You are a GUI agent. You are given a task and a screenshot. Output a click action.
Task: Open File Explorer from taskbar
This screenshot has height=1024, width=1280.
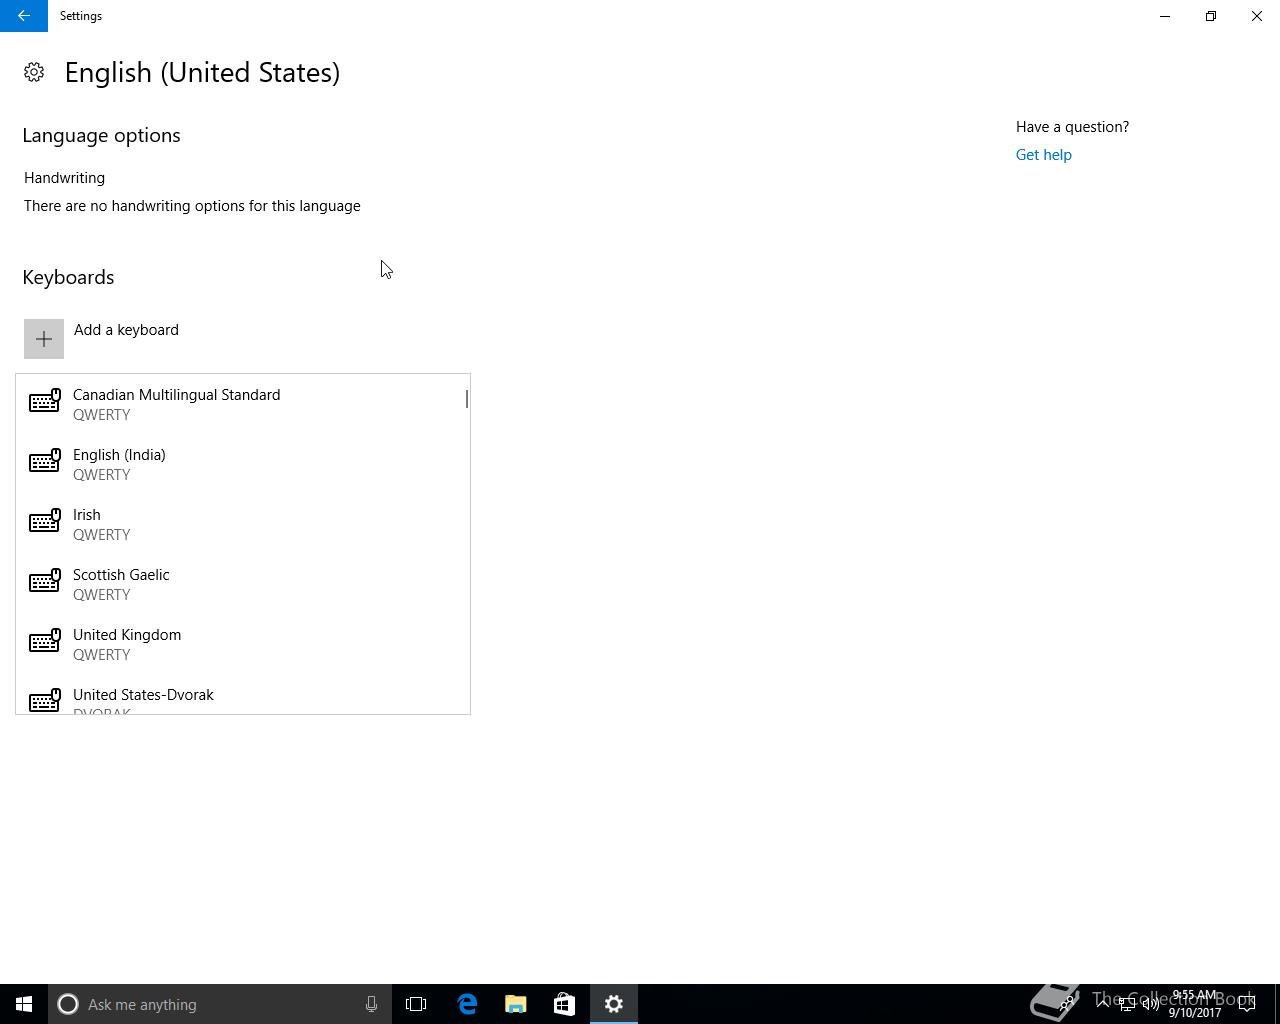tap(516, 1004)
